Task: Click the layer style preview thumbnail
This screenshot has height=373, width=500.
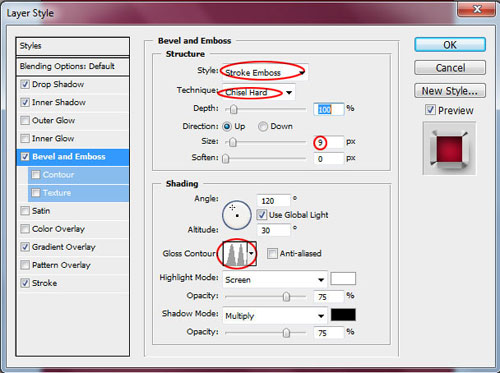Action: [x=449, y=148]
